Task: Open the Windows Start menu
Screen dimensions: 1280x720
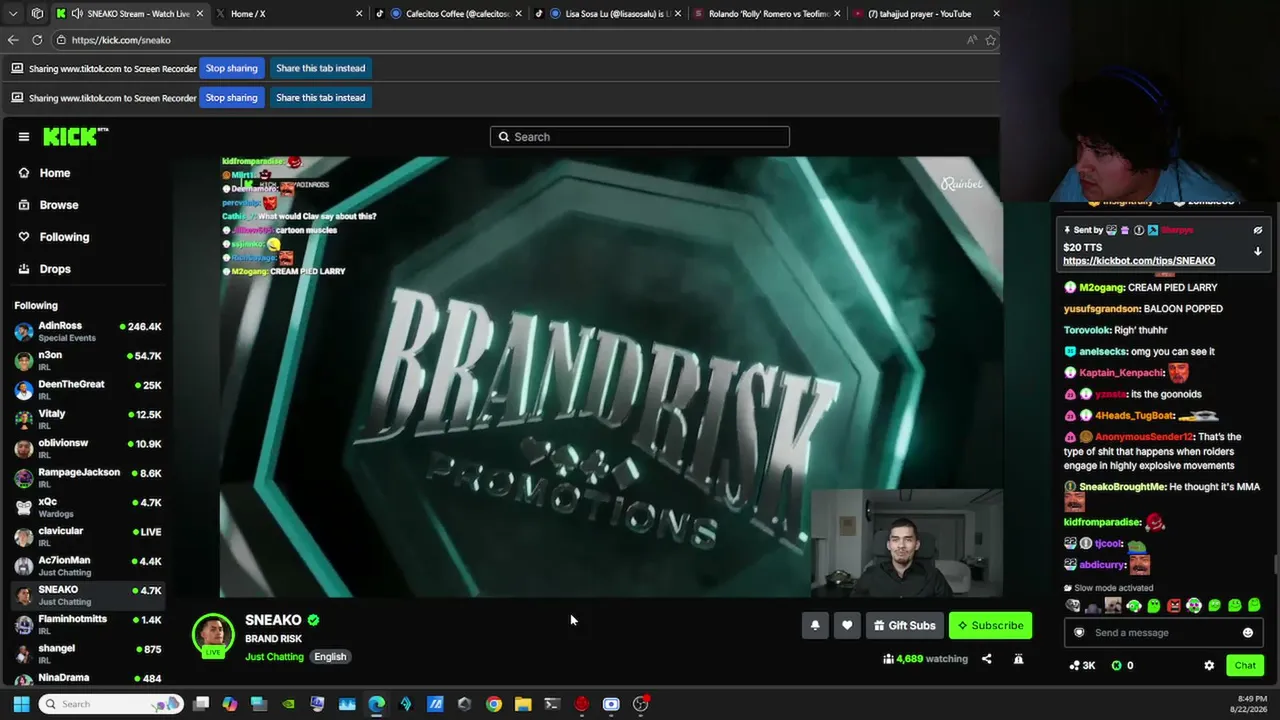Action: pyautogui.click(x=21, y=704)
